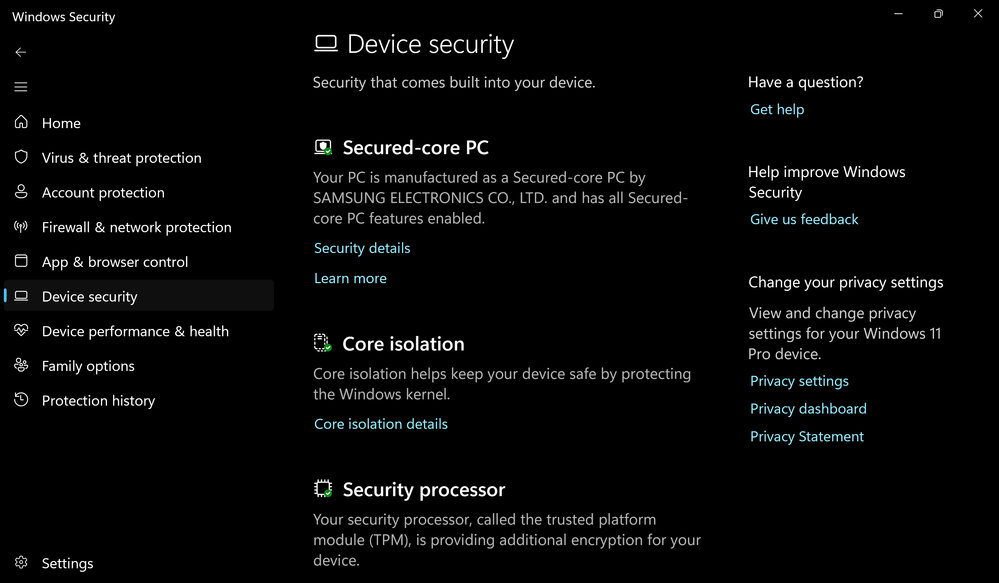
Task: Click the Firewall & network protection antenna icon
Action: tap(21, 226)
